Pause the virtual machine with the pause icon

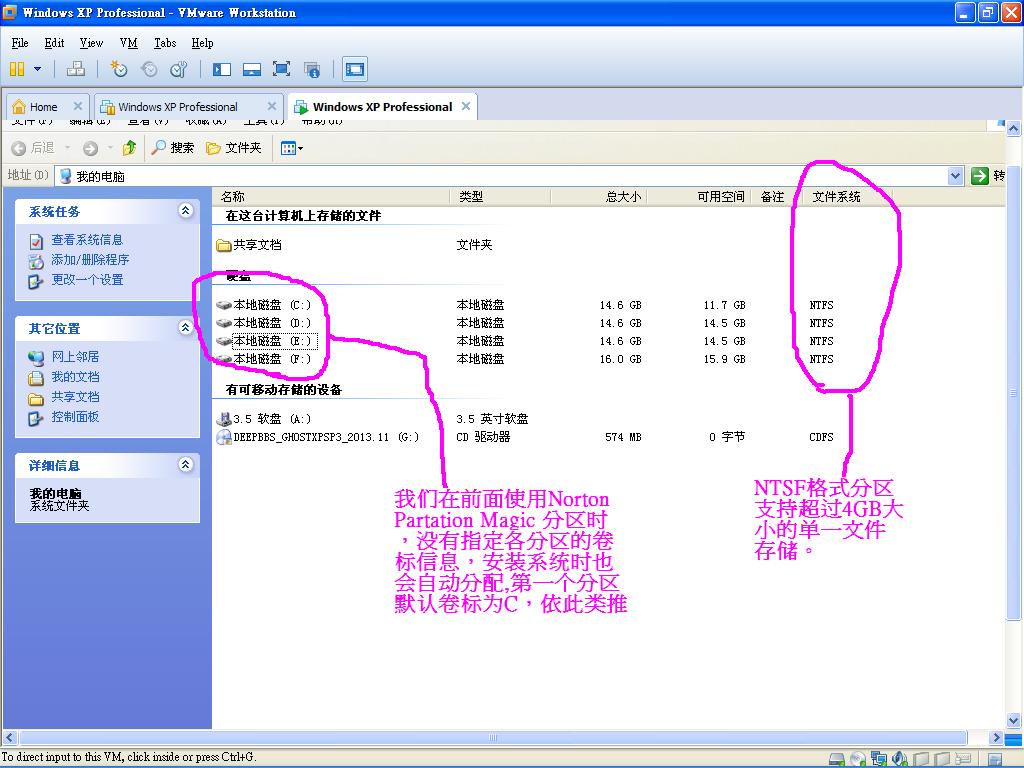click(x=18, y=69)
